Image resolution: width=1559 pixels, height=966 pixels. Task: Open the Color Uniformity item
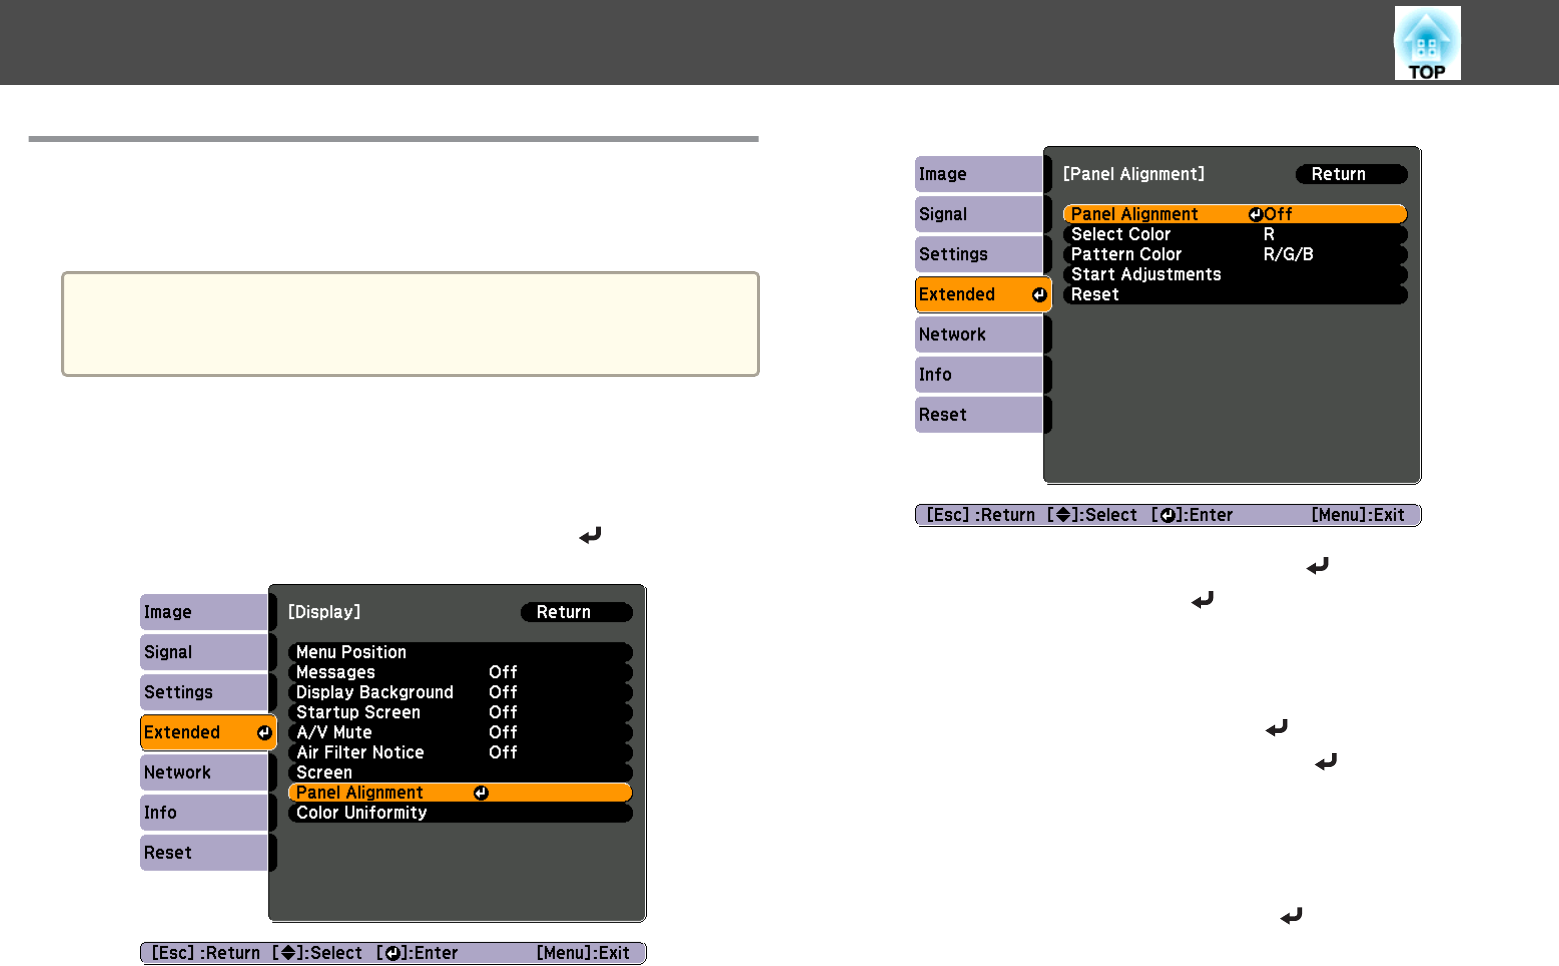pyautogui.click(x=460, y=812)
